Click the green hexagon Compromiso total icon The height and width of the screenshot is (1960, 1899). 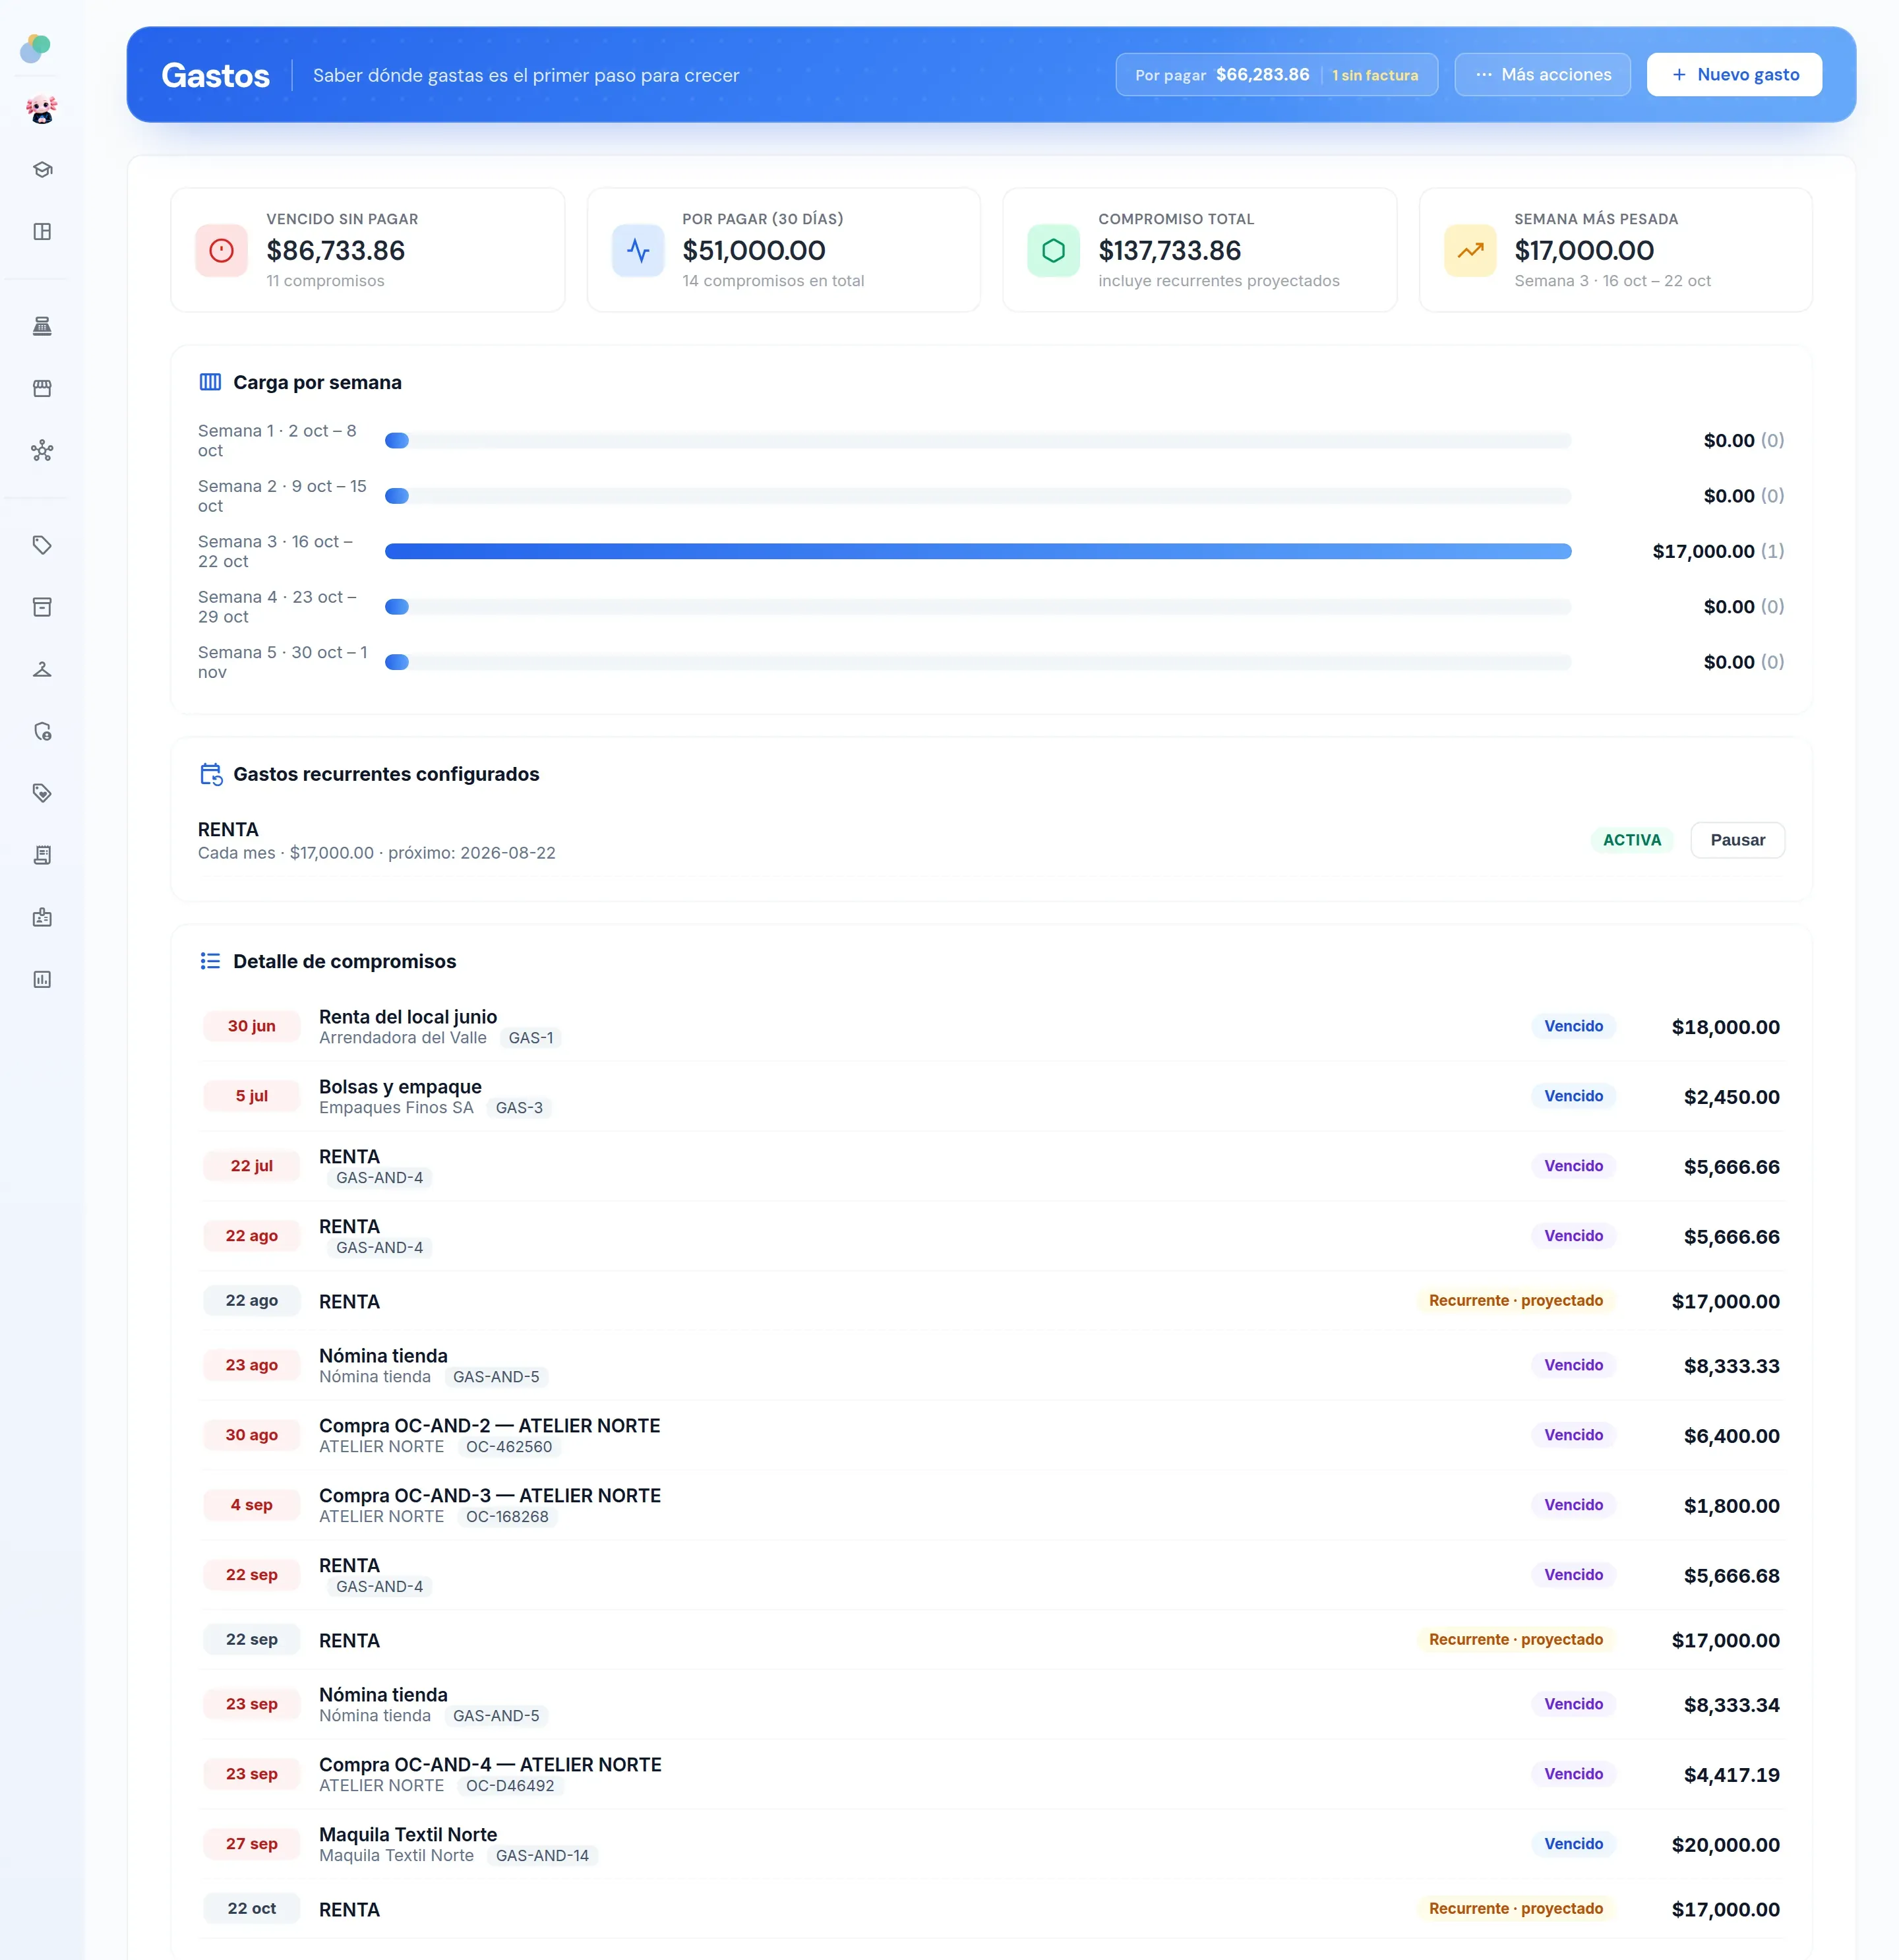pyautogui.click(x=1053, y=250)
